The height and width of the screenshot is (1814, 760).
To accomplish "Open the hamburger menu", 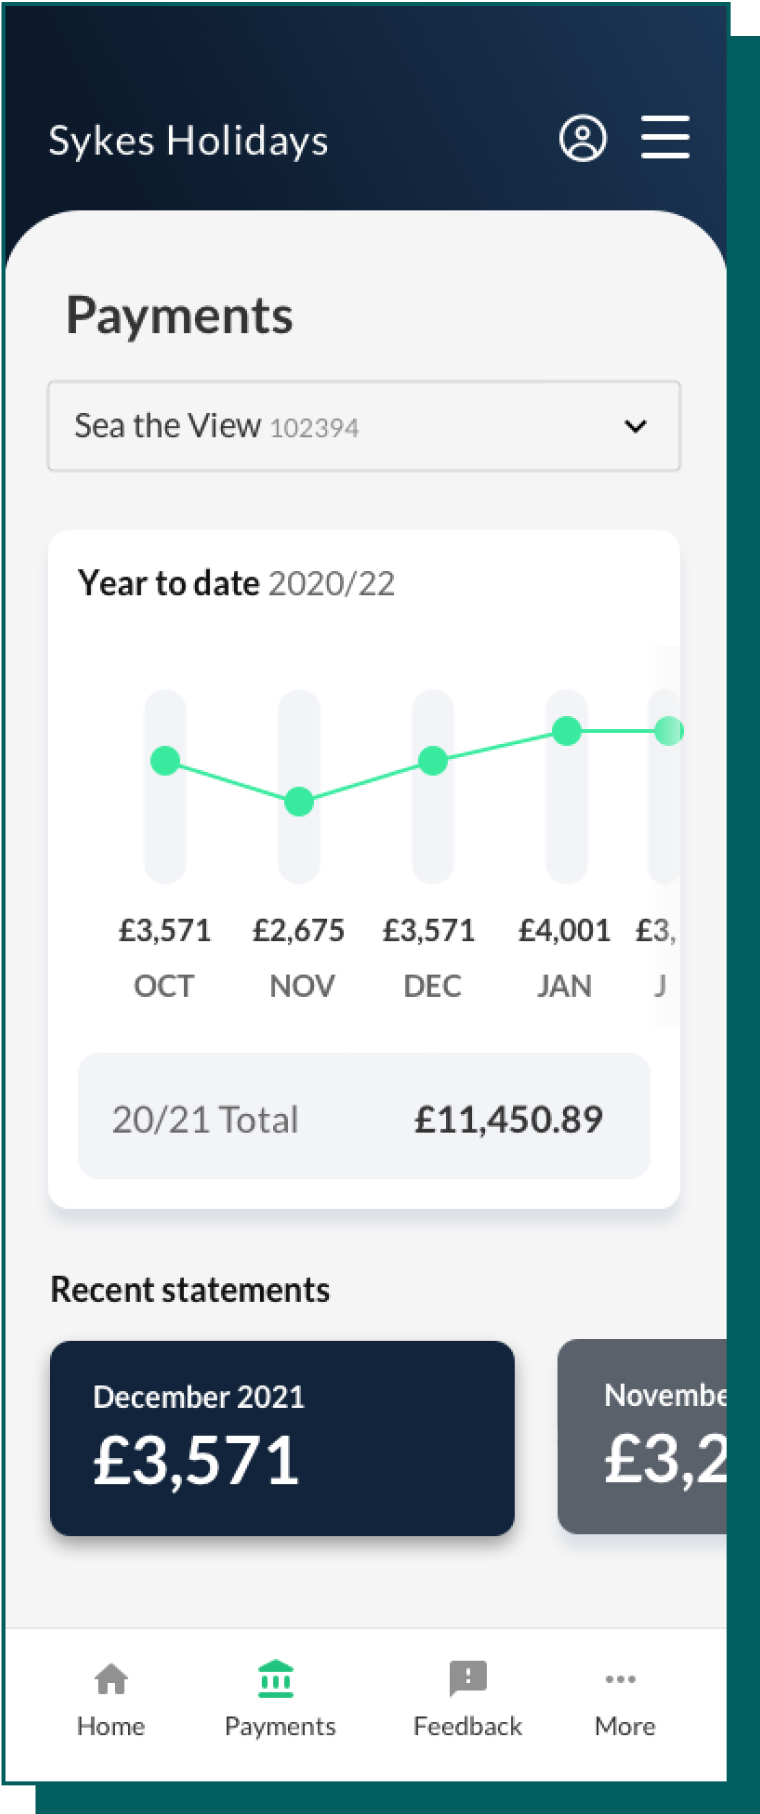I will [x=665, y=137].
